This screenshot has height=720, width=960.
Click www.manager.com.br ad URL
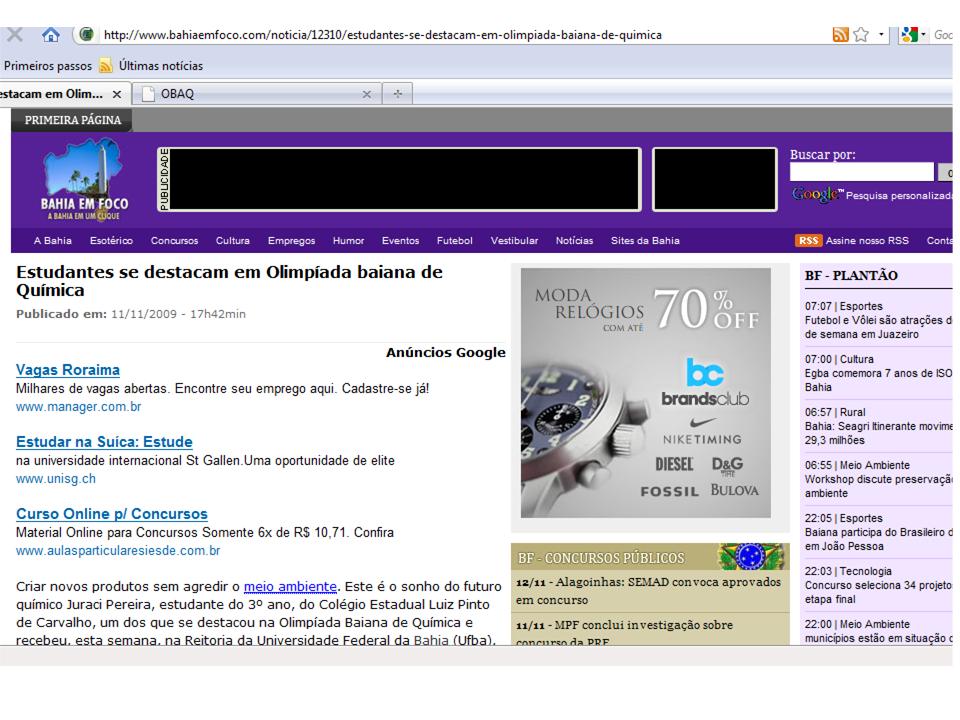point(78,407)
